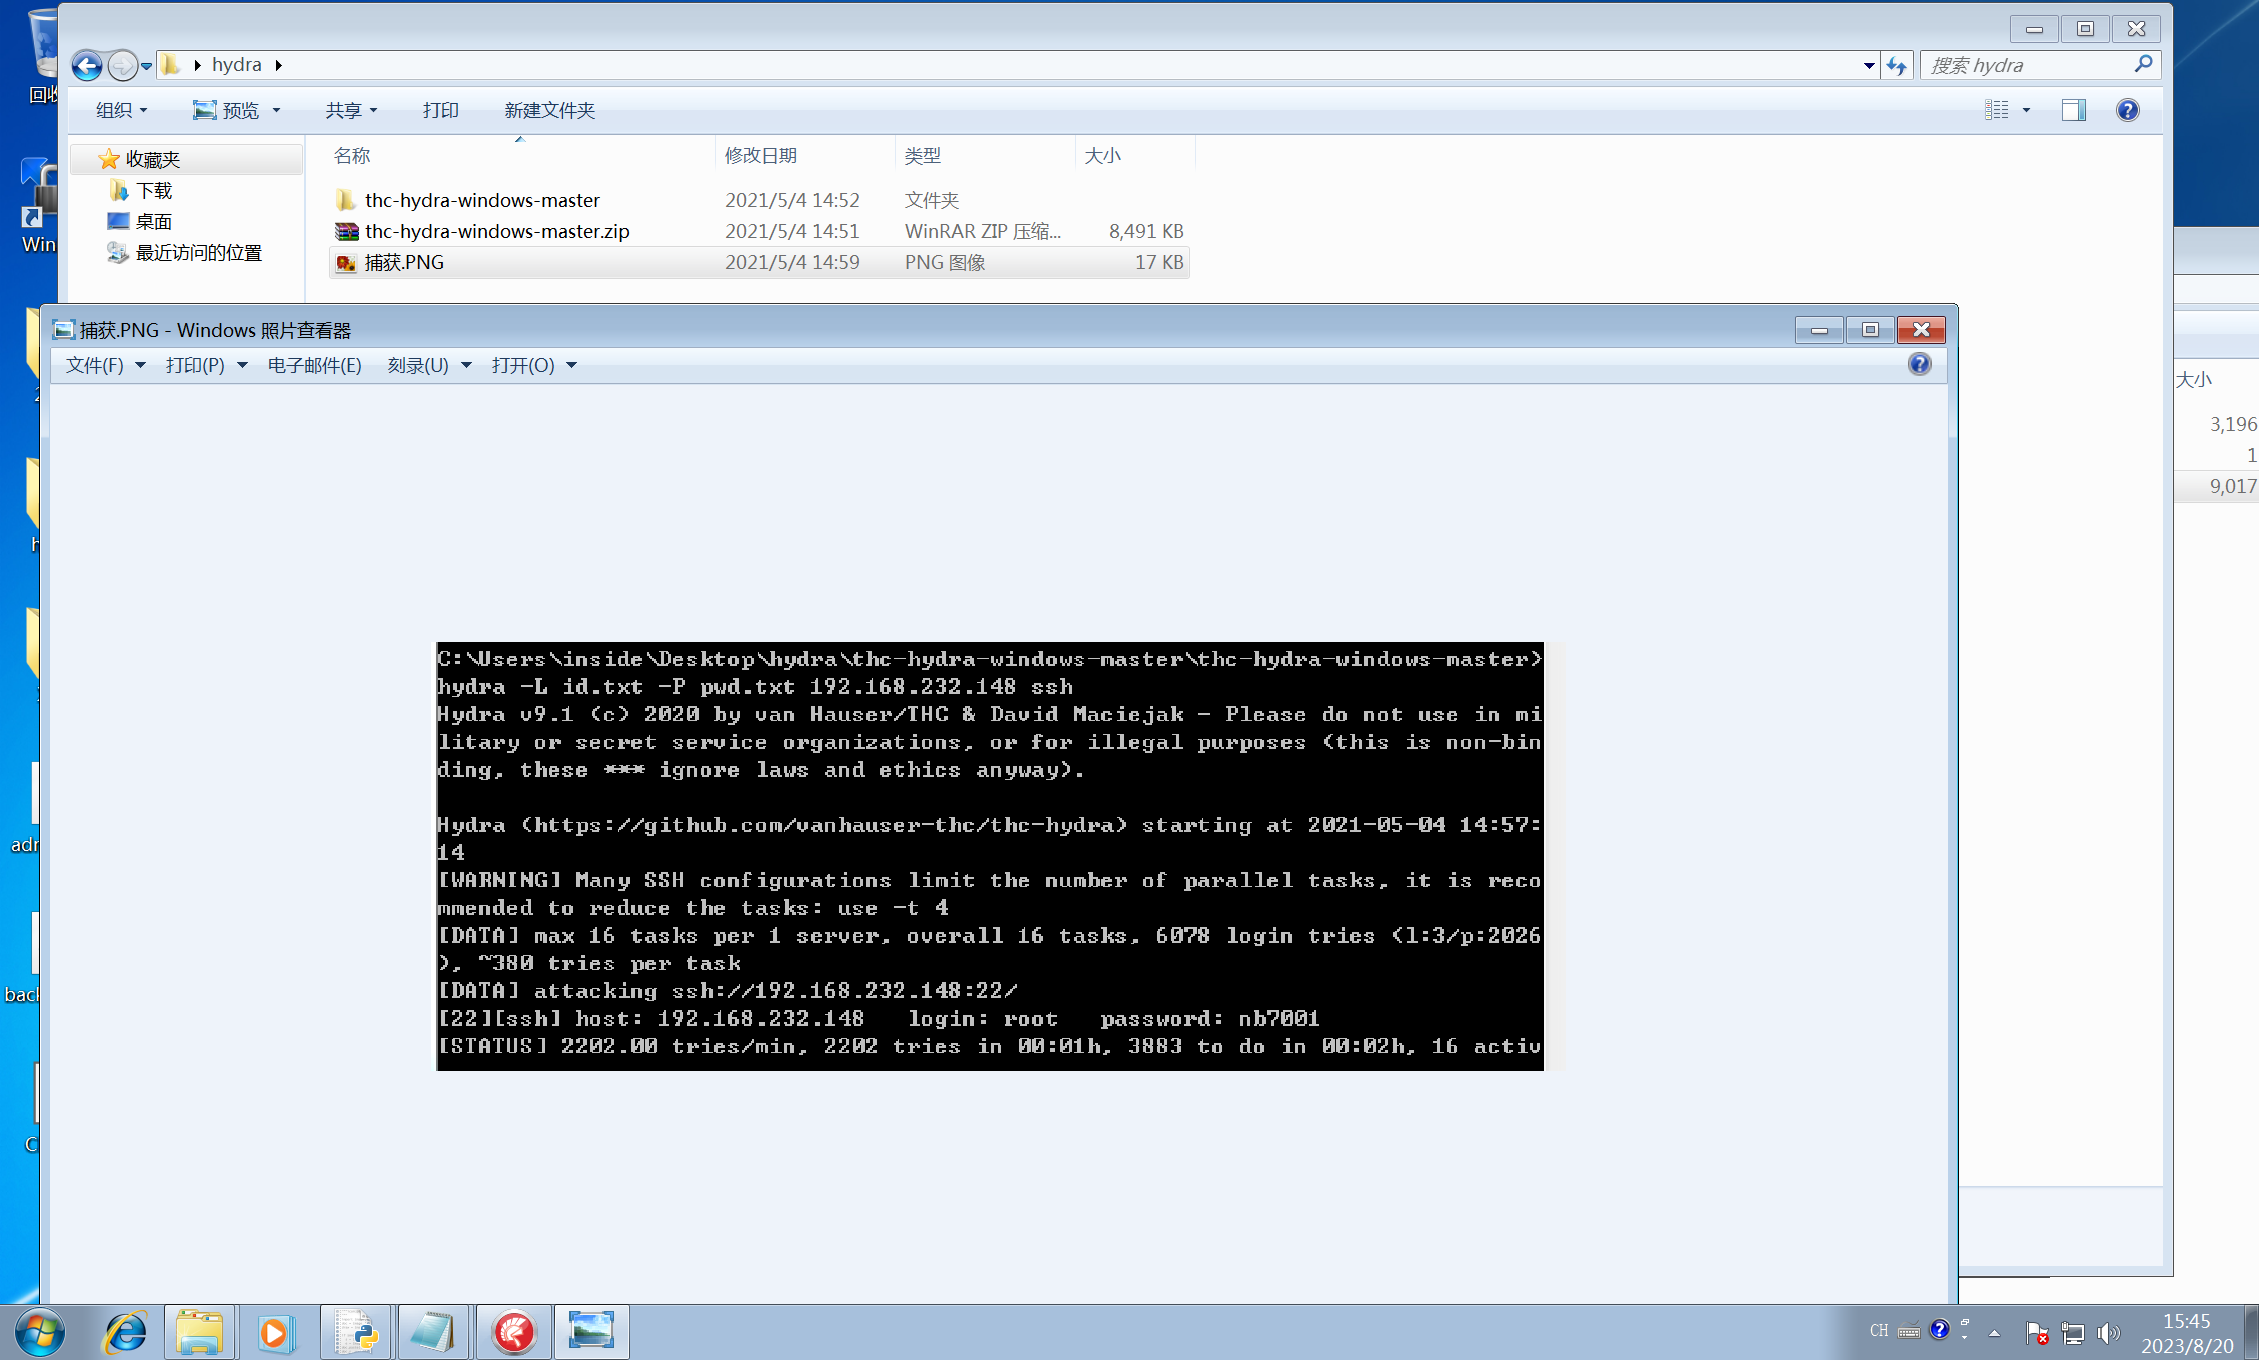Click the search magnifier icon
The height and width of the screenshot is (1360, 2259).
[2143, 65]
